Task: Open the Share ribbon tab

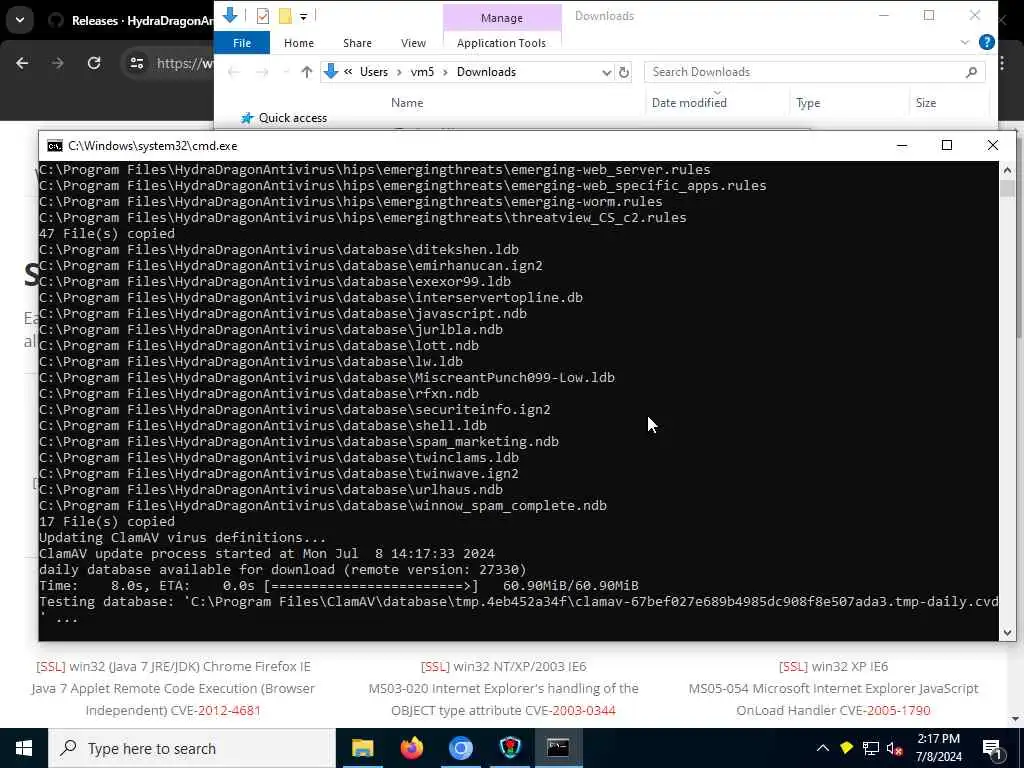Action: point(357,43)
